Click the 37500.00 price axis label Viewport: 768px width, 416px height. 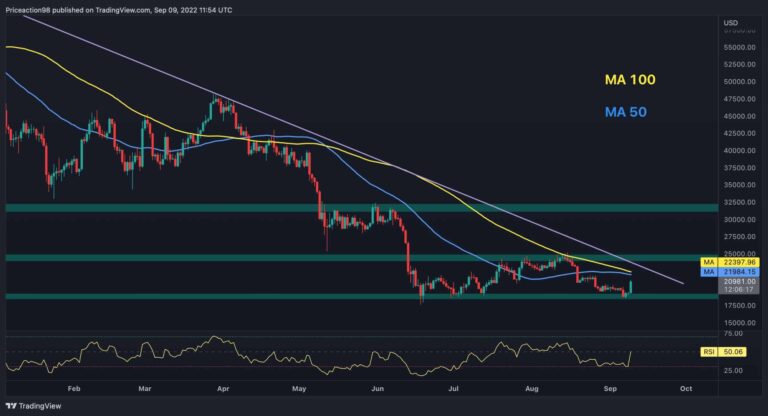[740, 168]
